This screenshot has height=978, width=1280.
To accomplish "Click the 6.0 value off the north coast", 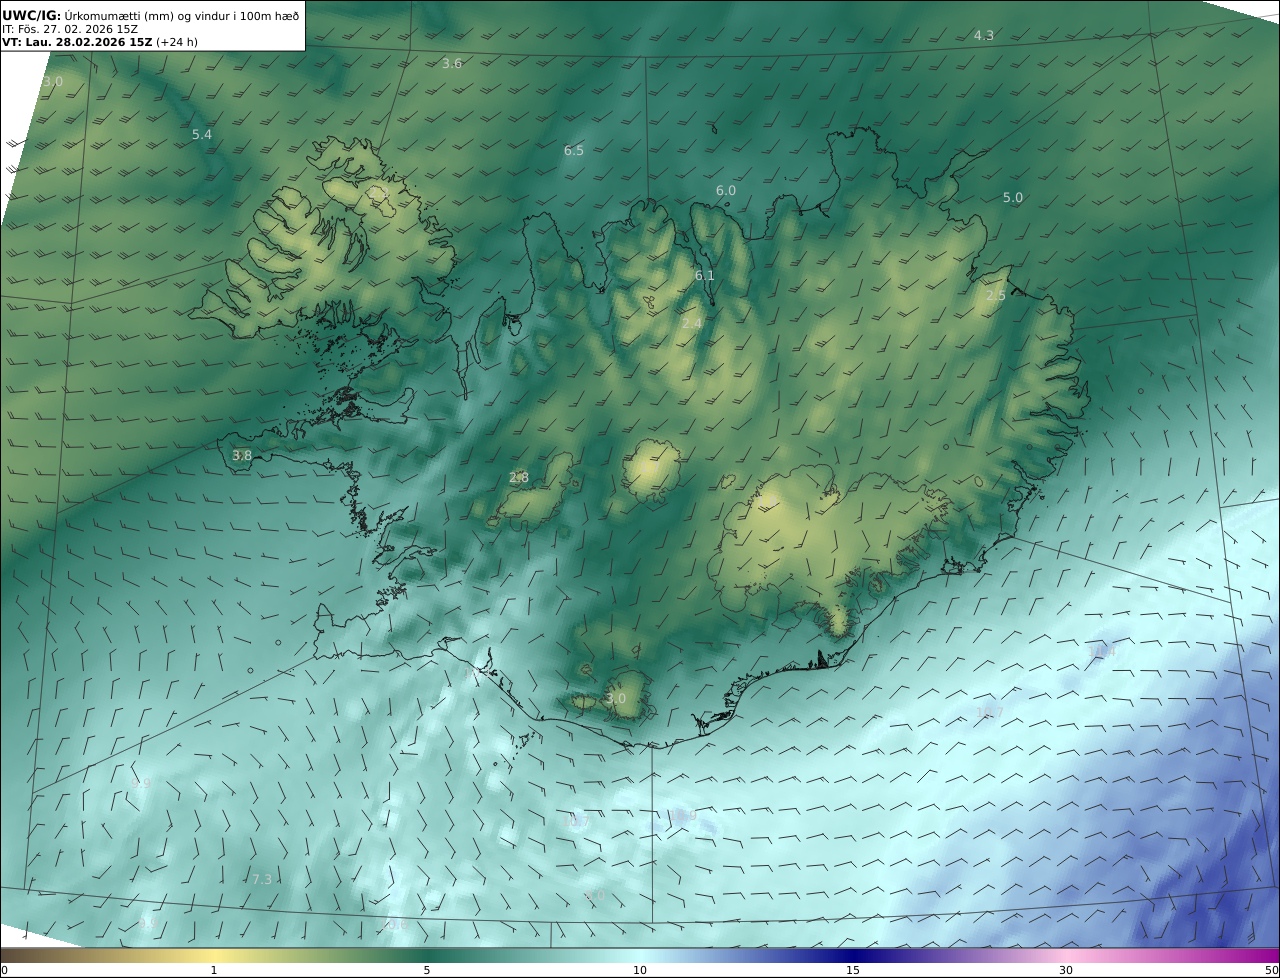I will click(x=726, y=190).
